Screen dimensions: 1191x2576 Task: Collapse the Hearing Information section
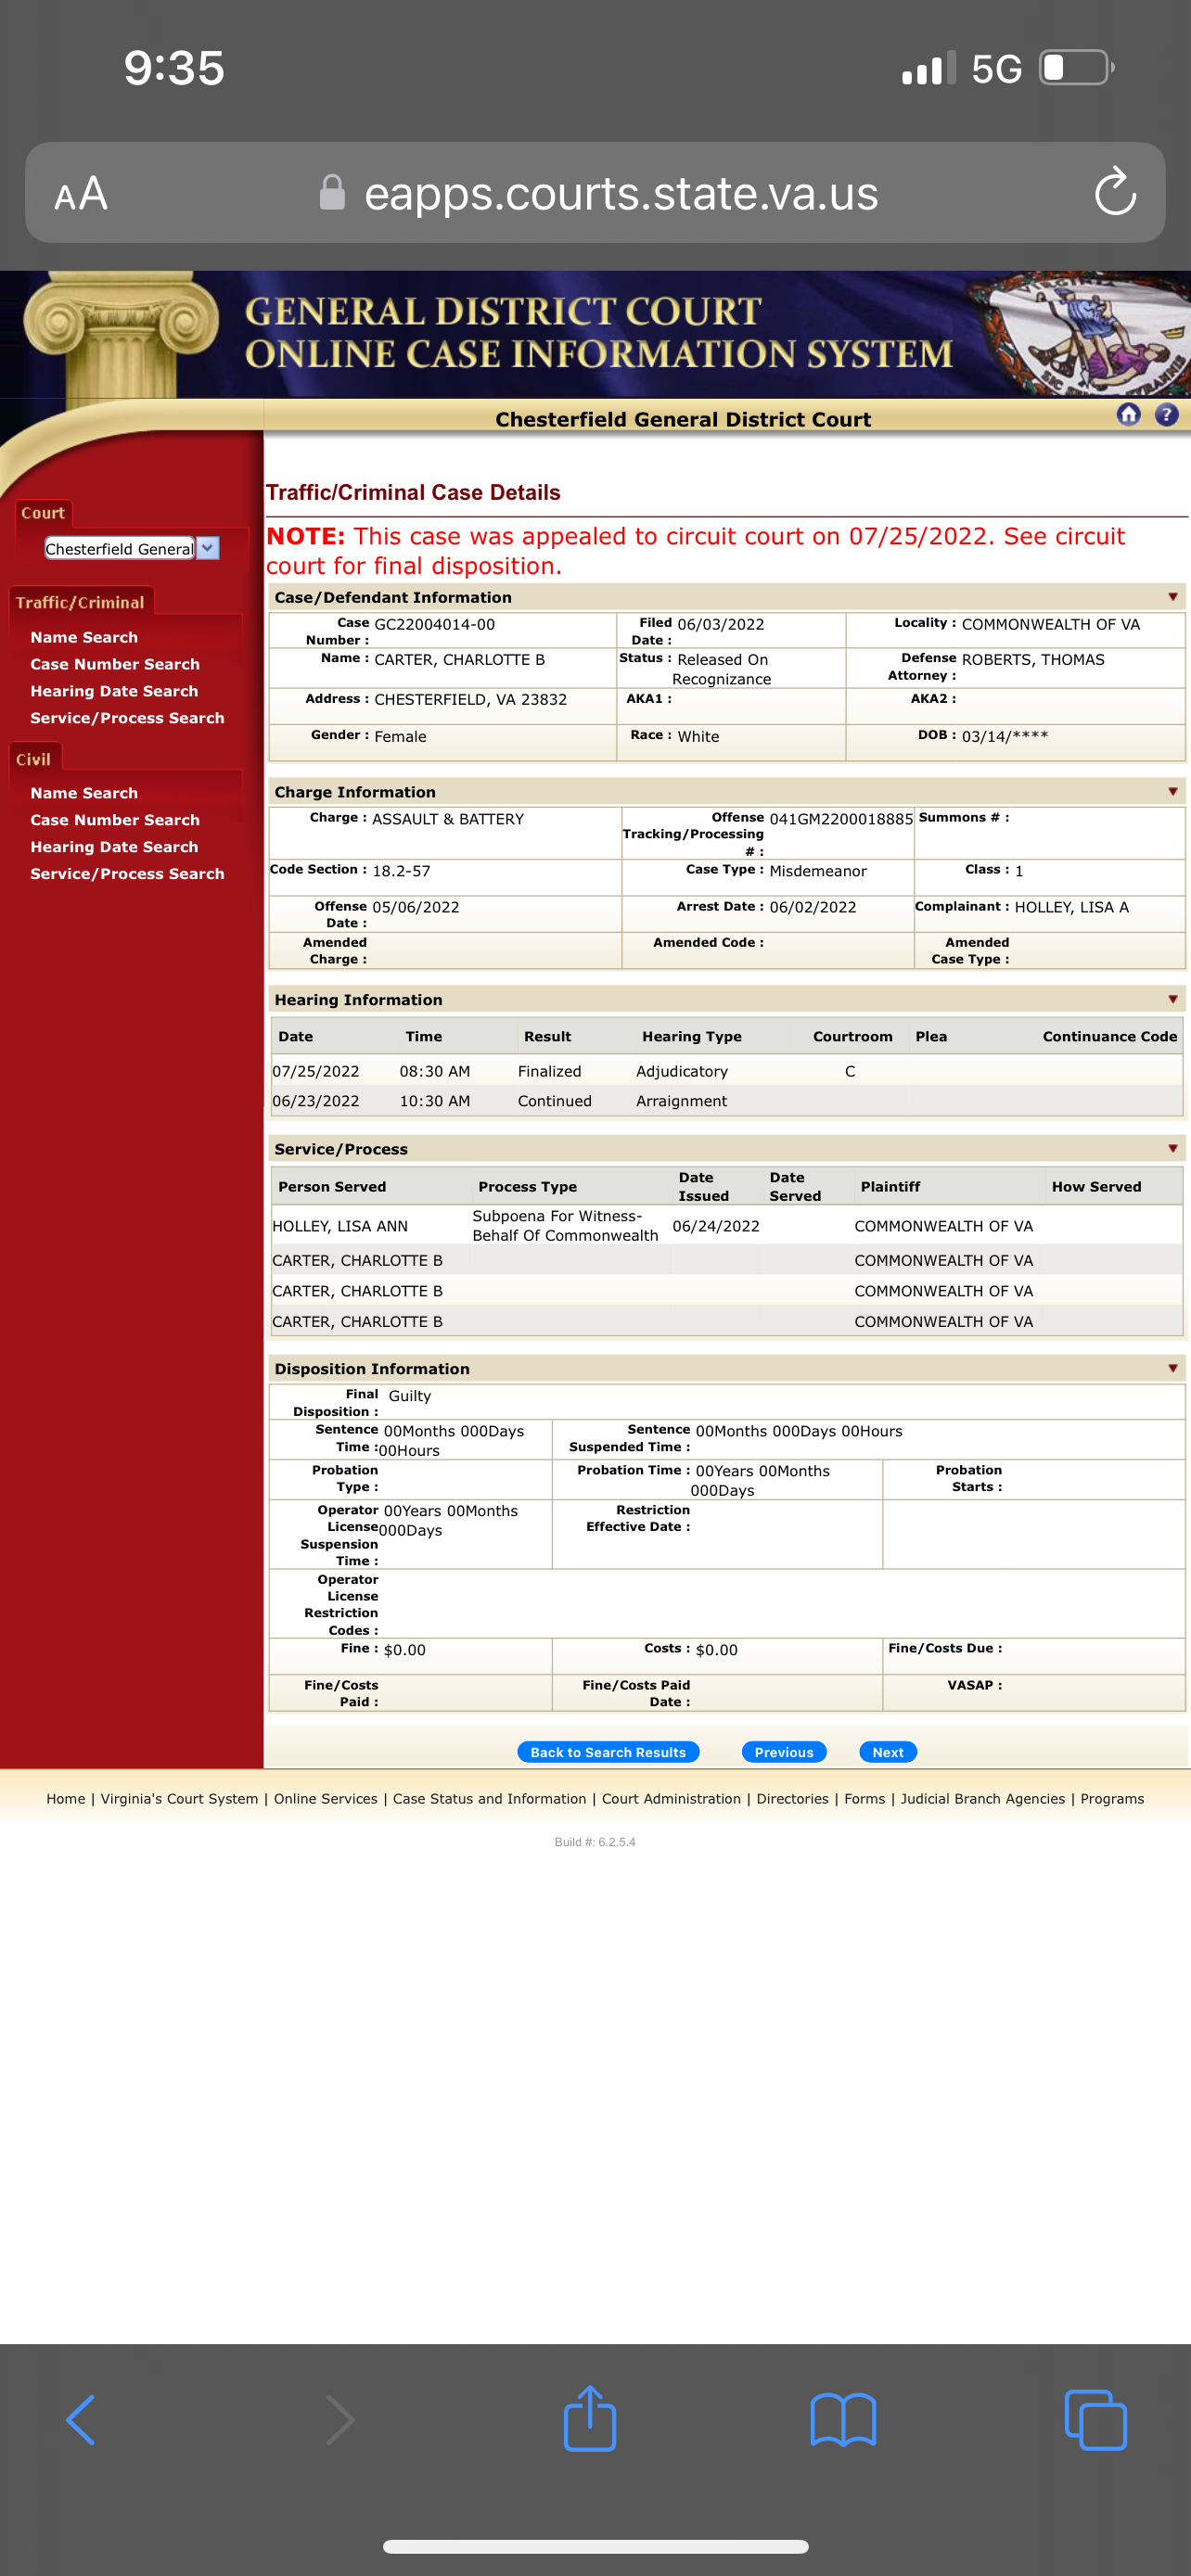click(1173, 1000)
